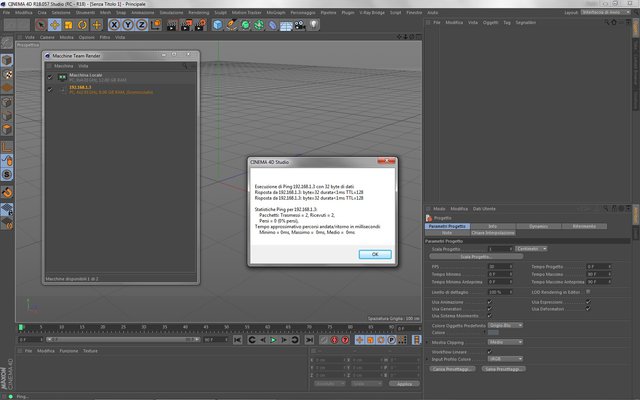The image size is (640, 400).
Task: Enable Snap with the S sidebar icon
Action: (7, 174)
